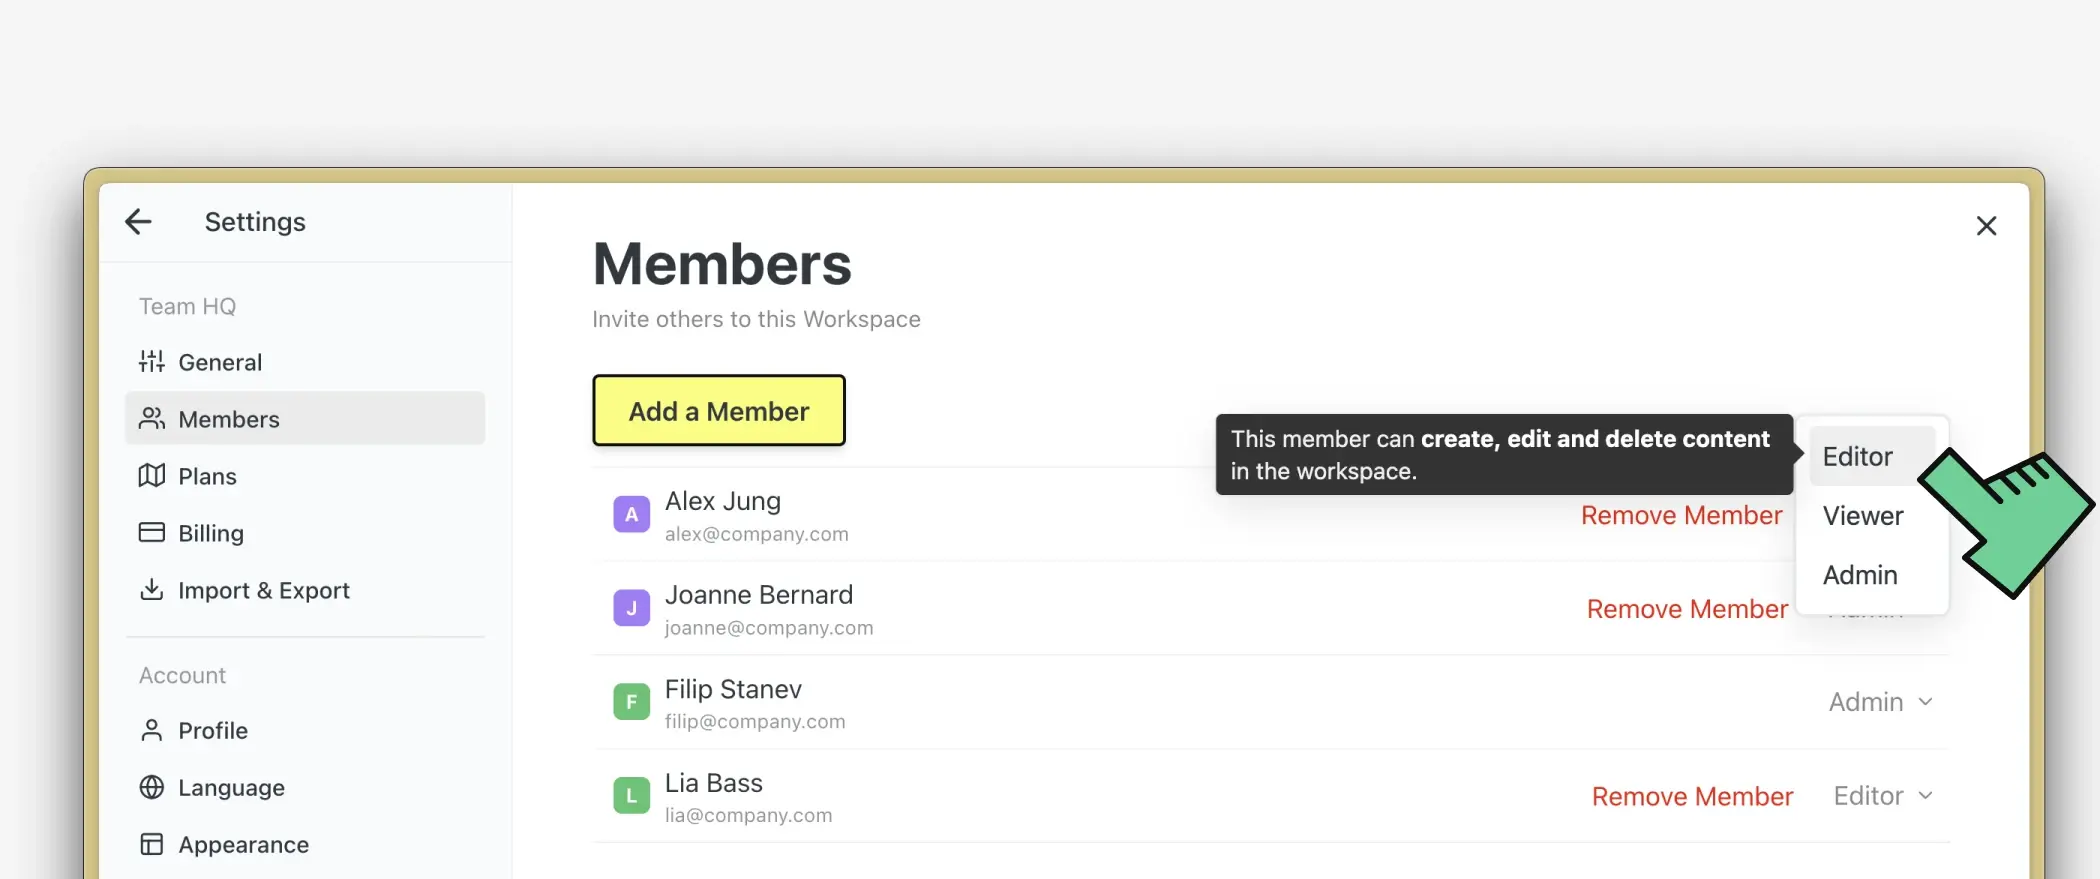Expand Filip Stanev's Admin role dropdown
This screenshot has width=2100, height=879.
click(1880, 702)
